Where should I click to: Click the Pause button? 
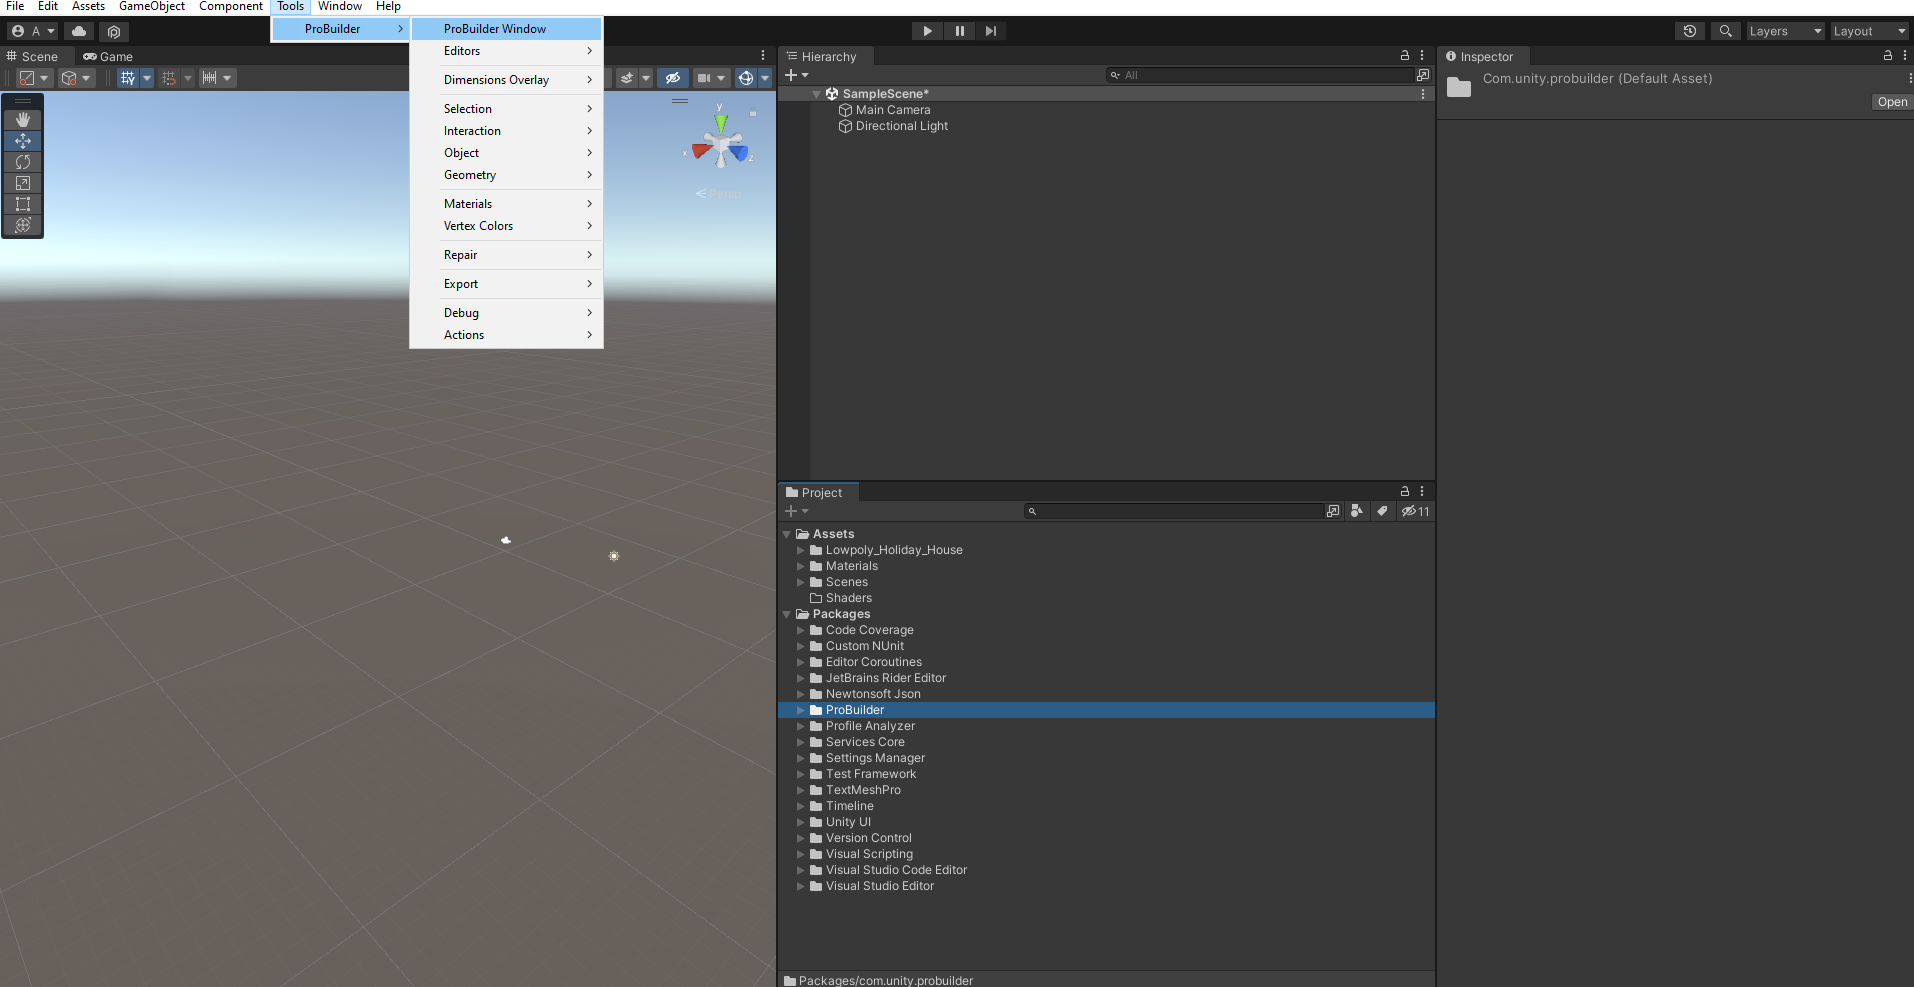(x=959, y=31)
